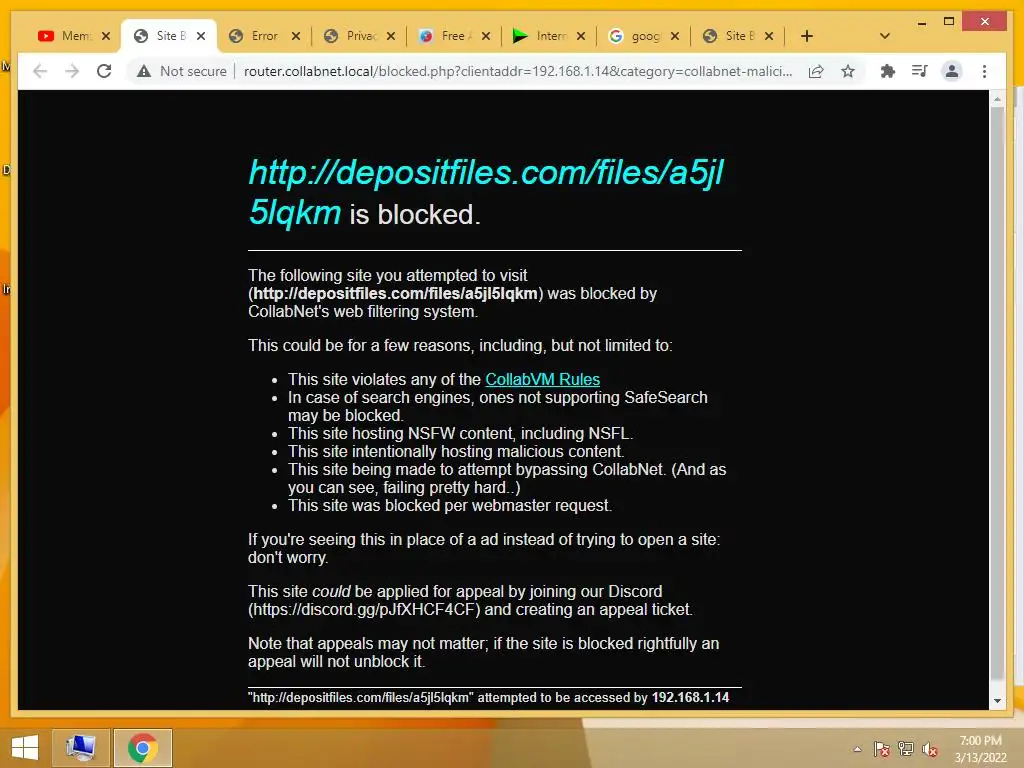Click the forward navigation arrow
This screenshot has height=768, width=1024.
(x=72, y=71)
